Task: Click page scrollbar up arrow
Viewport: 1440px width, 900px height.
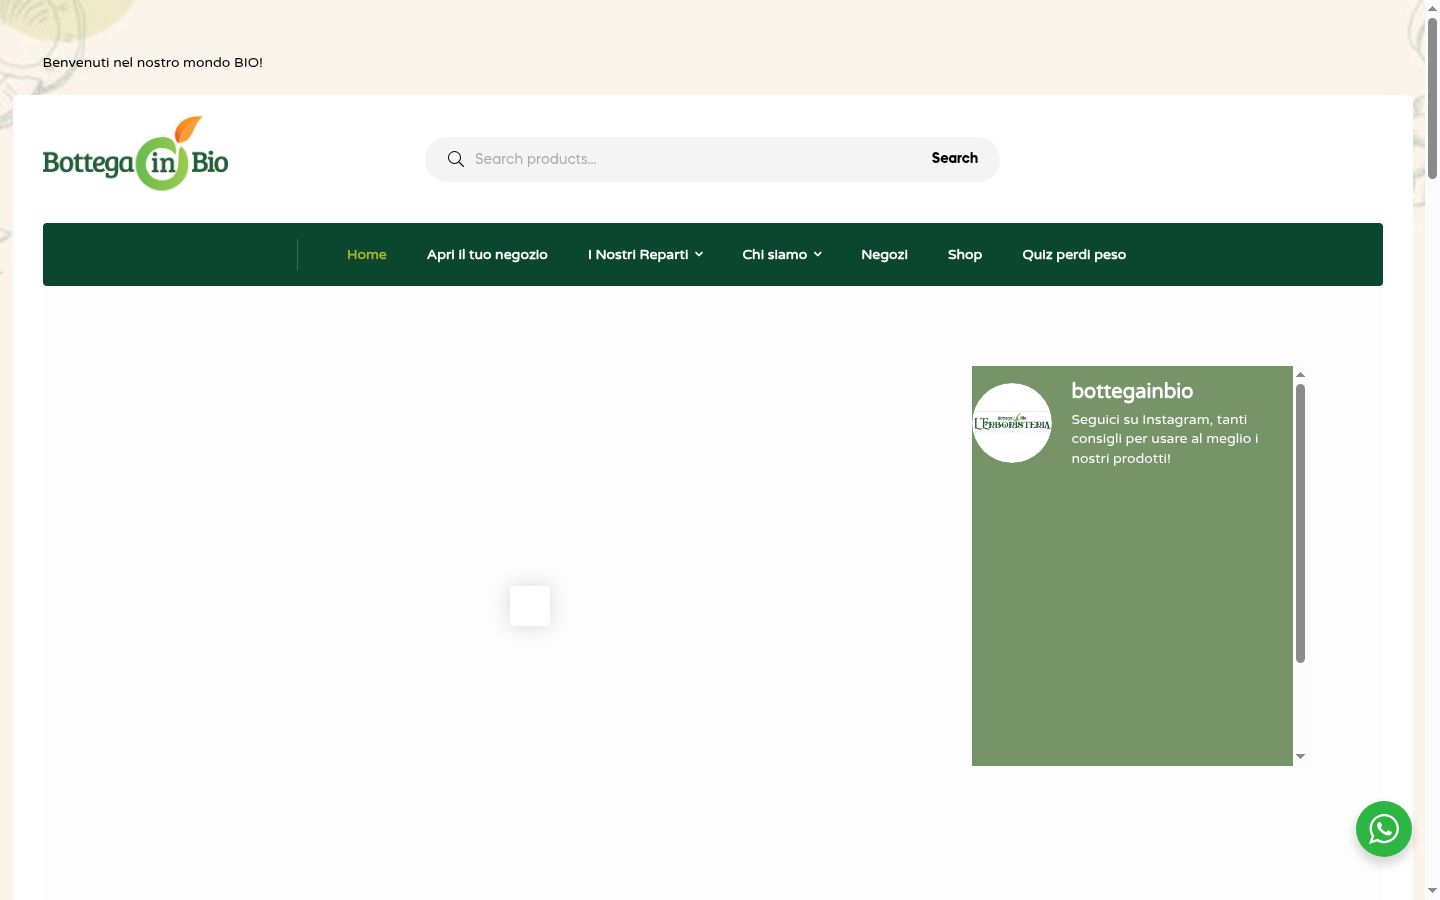Action: tap(1432, 8)
